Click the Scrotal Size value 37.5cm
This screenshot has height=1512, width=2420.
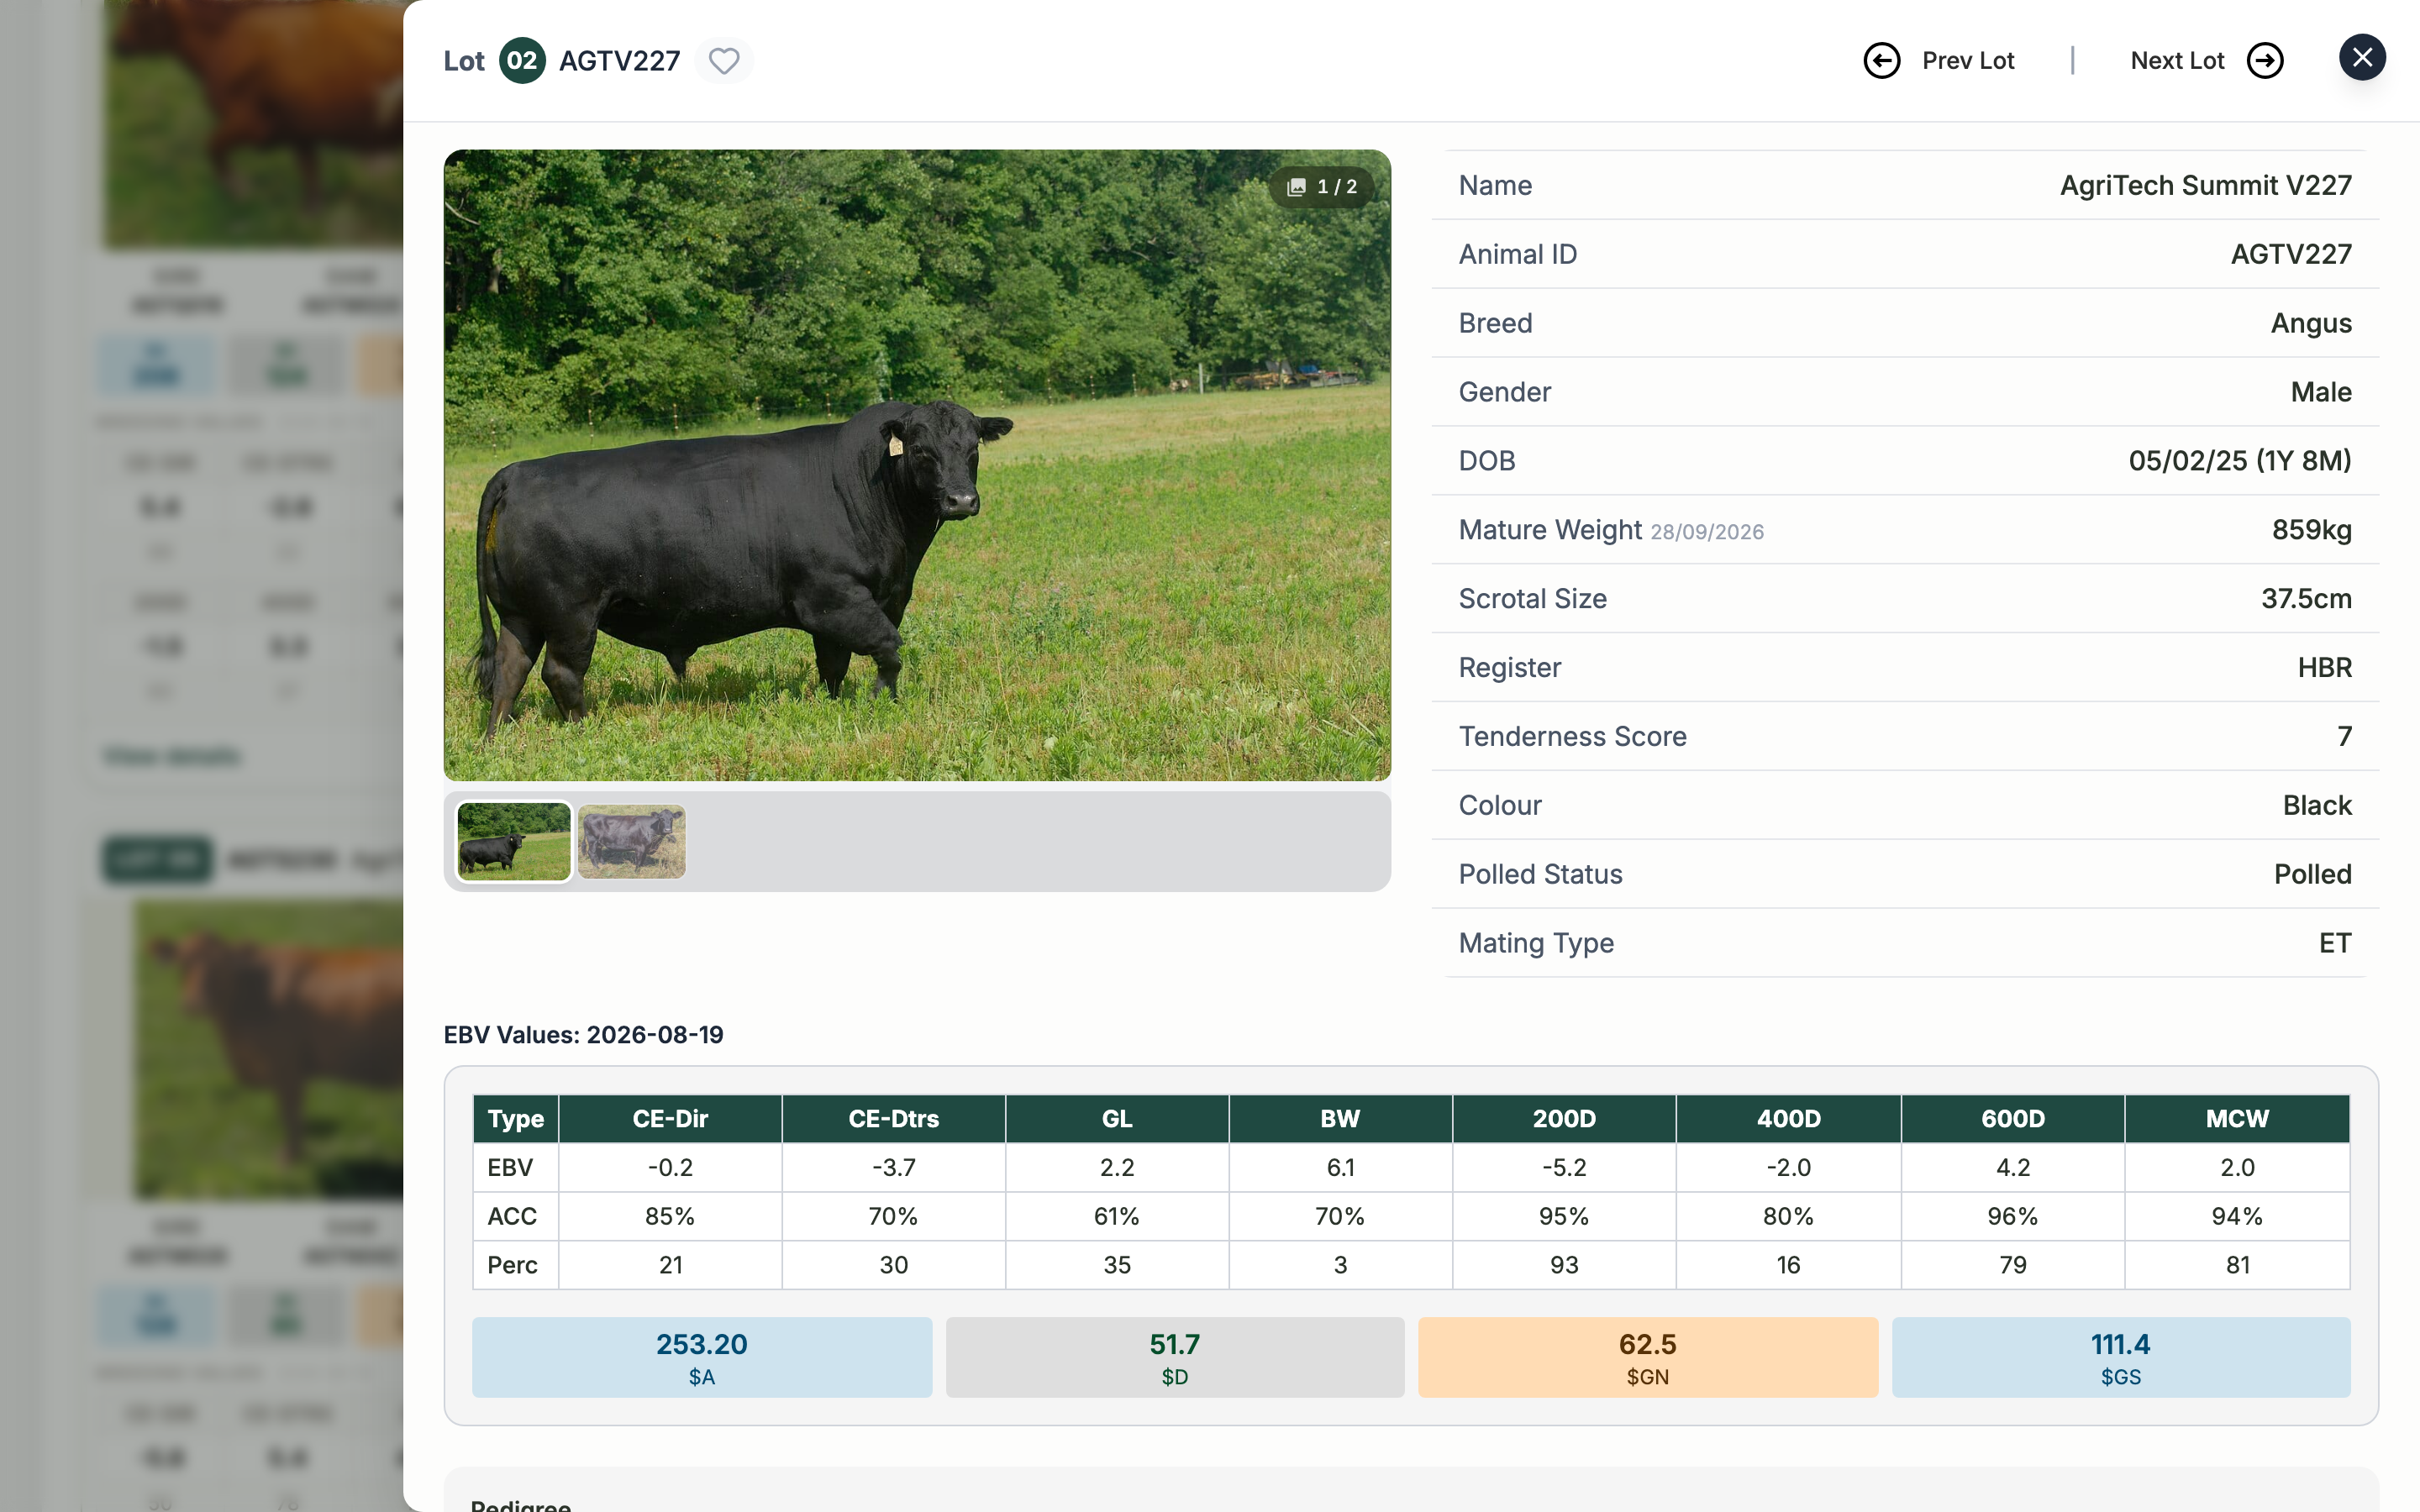click(x=2306, y=599)
